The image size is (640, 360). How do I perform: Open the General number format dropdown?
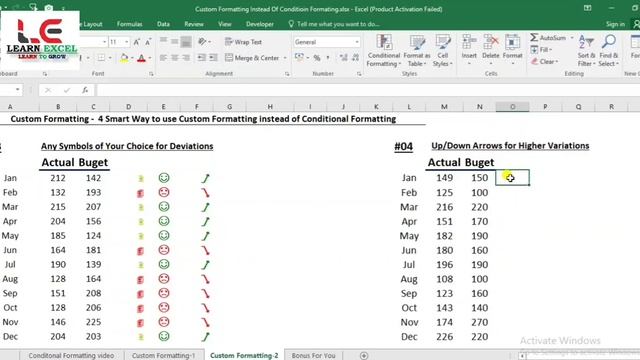(x=357, y=42)
